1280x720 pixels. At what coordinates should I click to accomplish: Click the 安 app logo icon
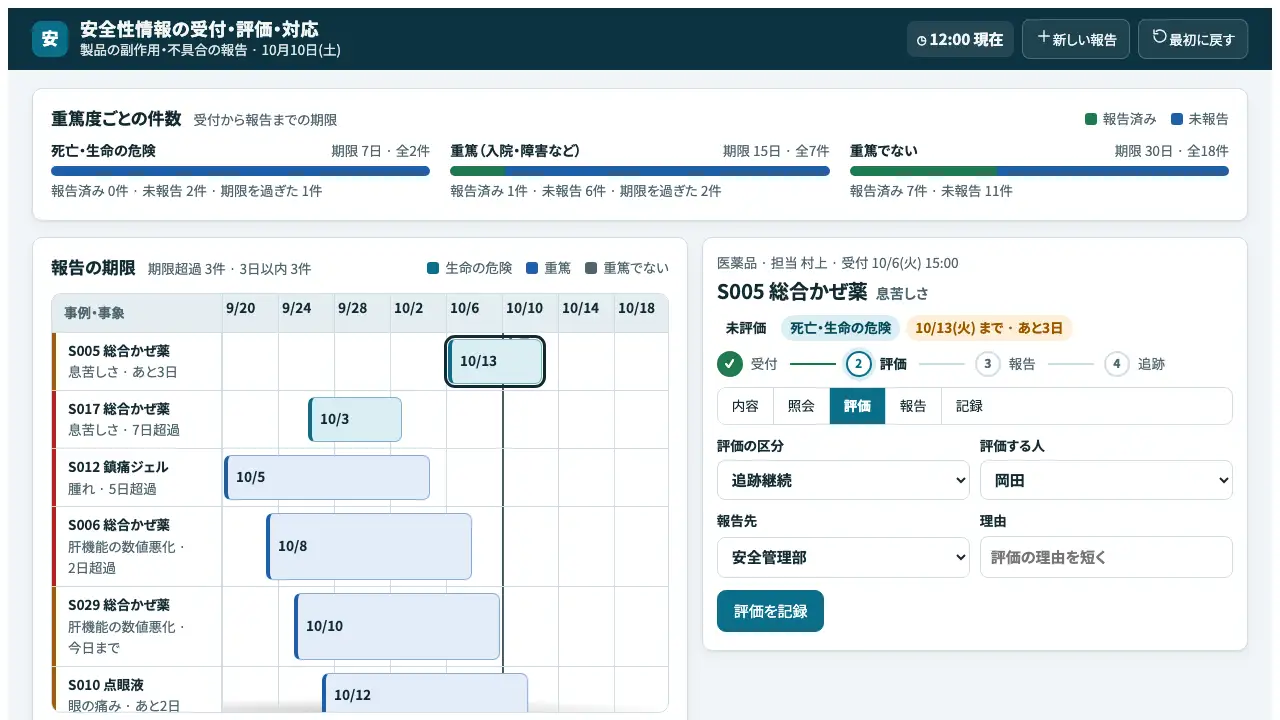pyautogui.click(x=50, y=39)
